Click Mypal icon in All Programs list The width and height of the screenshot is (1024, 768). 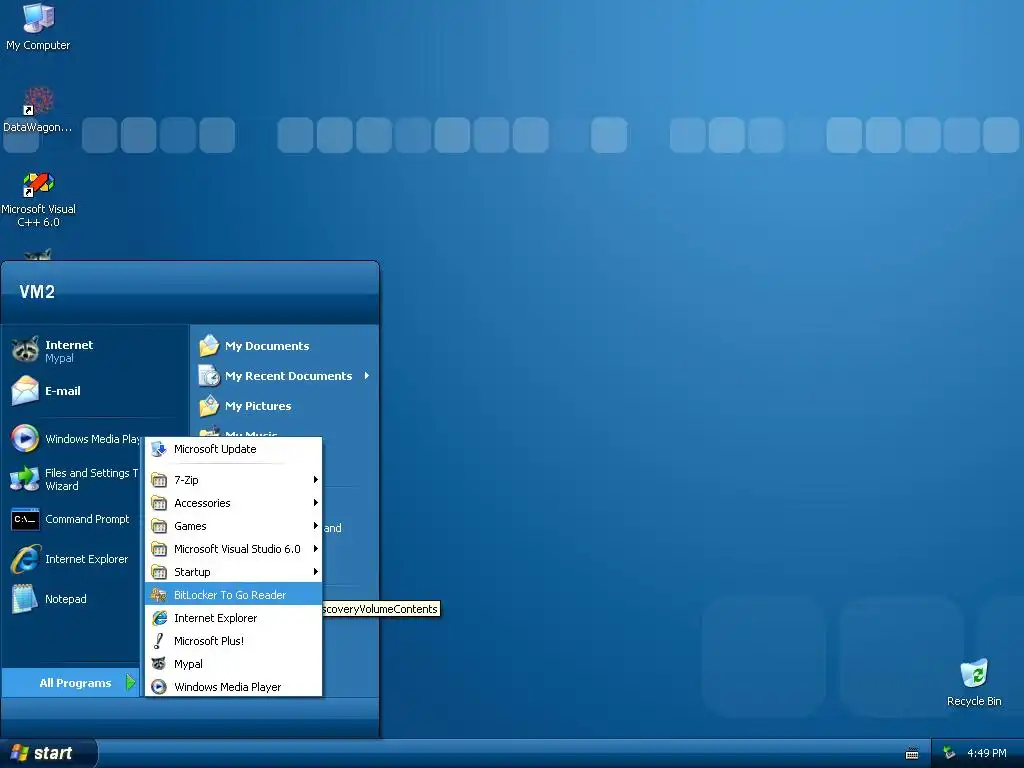pos(159,664)
